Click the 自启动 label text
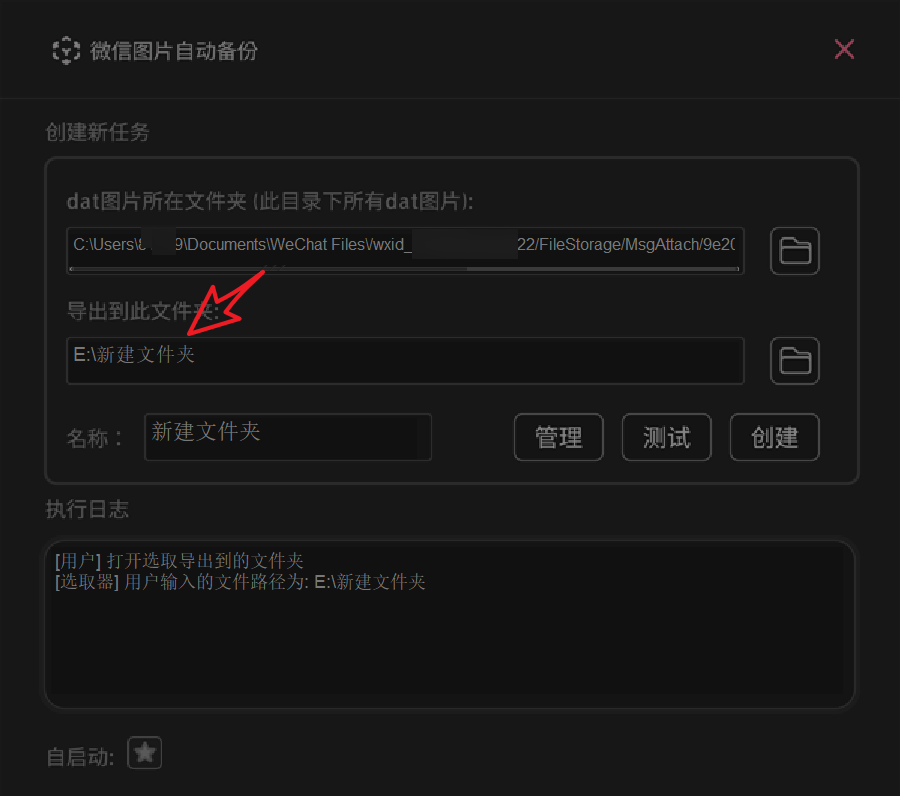The width and height of the screenshot is (900, 796). point(80,757)
